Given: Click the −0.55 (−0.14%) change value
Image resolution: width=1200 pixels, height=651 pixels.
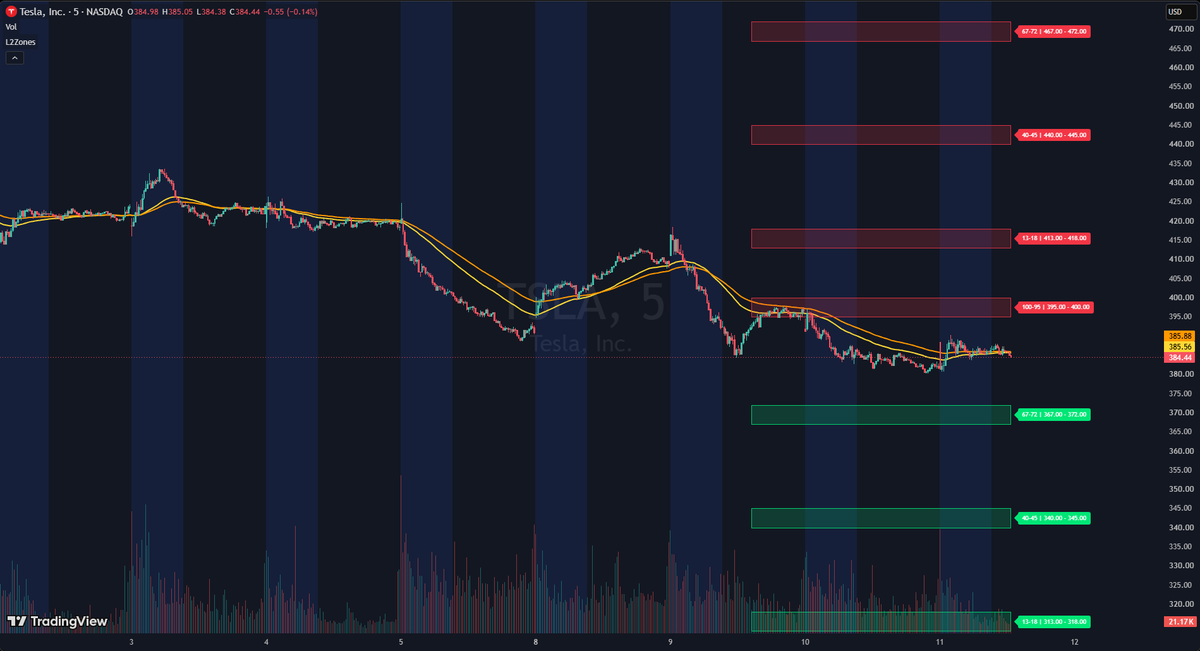Looking at the screenshot, I should [x=289, y=11].
